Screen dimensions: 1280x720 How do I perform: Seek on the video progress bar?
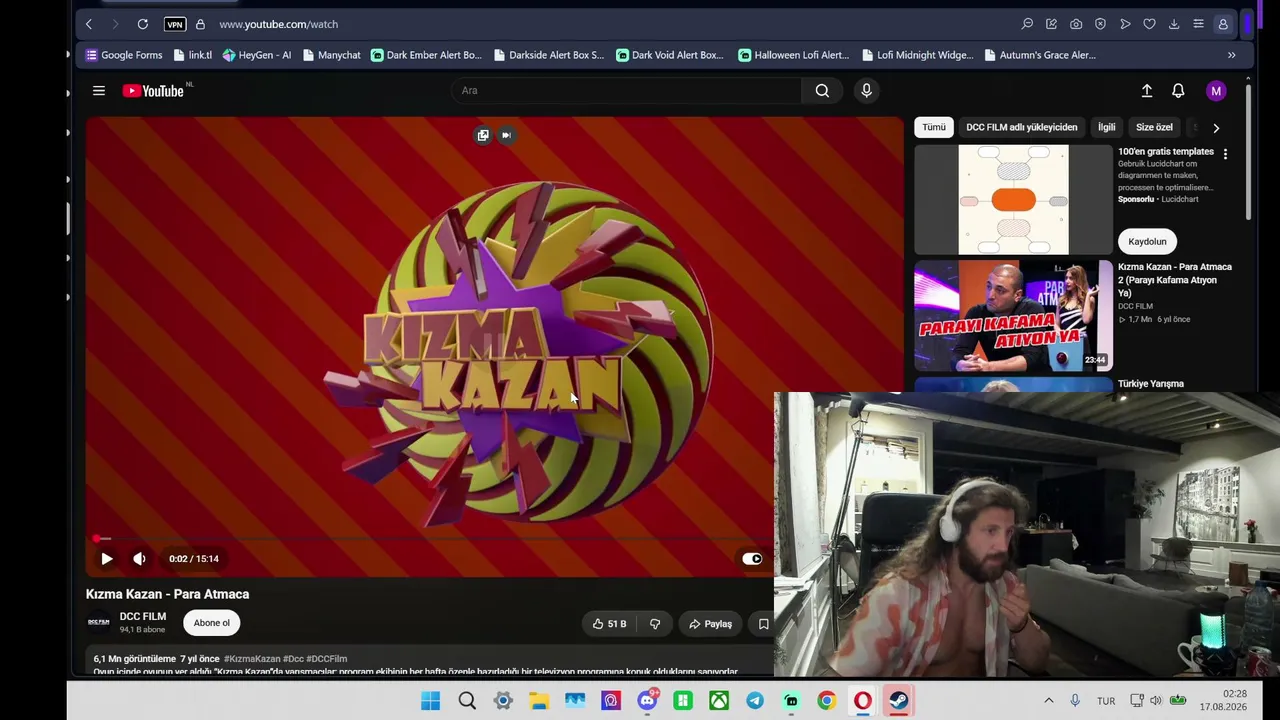pyautogui.click(x=494, y=539)
